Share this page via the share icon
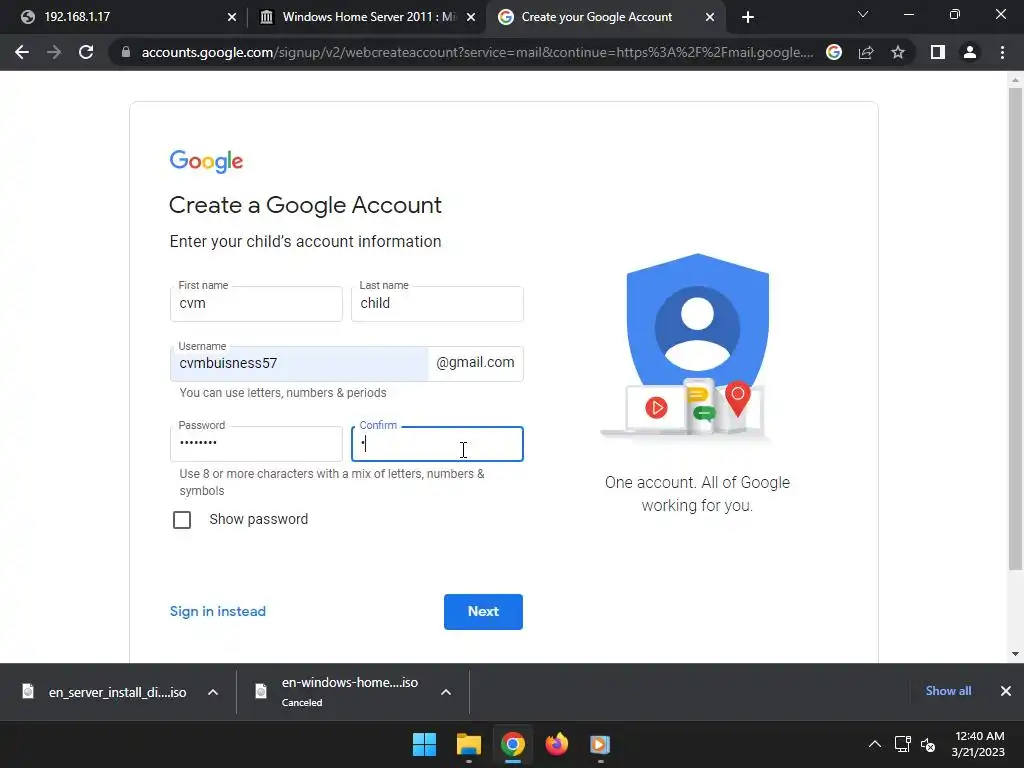 point(866,52)
